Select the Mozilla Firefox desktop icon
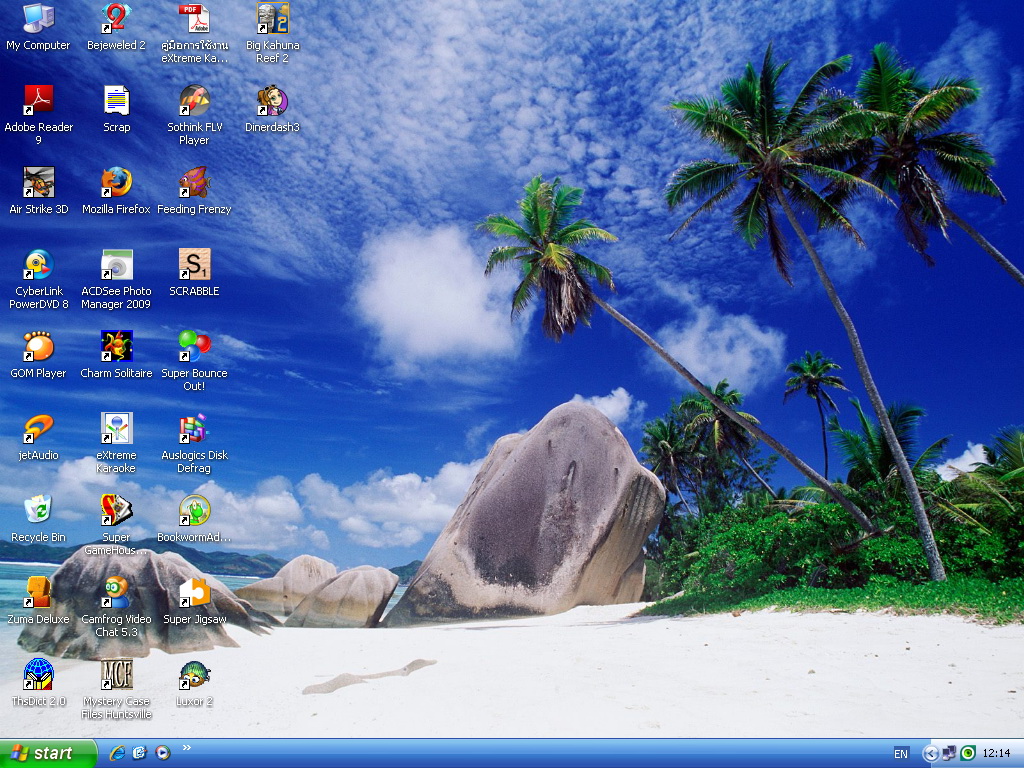Screen dimensions: 1024x768 [x=116, y=183]
